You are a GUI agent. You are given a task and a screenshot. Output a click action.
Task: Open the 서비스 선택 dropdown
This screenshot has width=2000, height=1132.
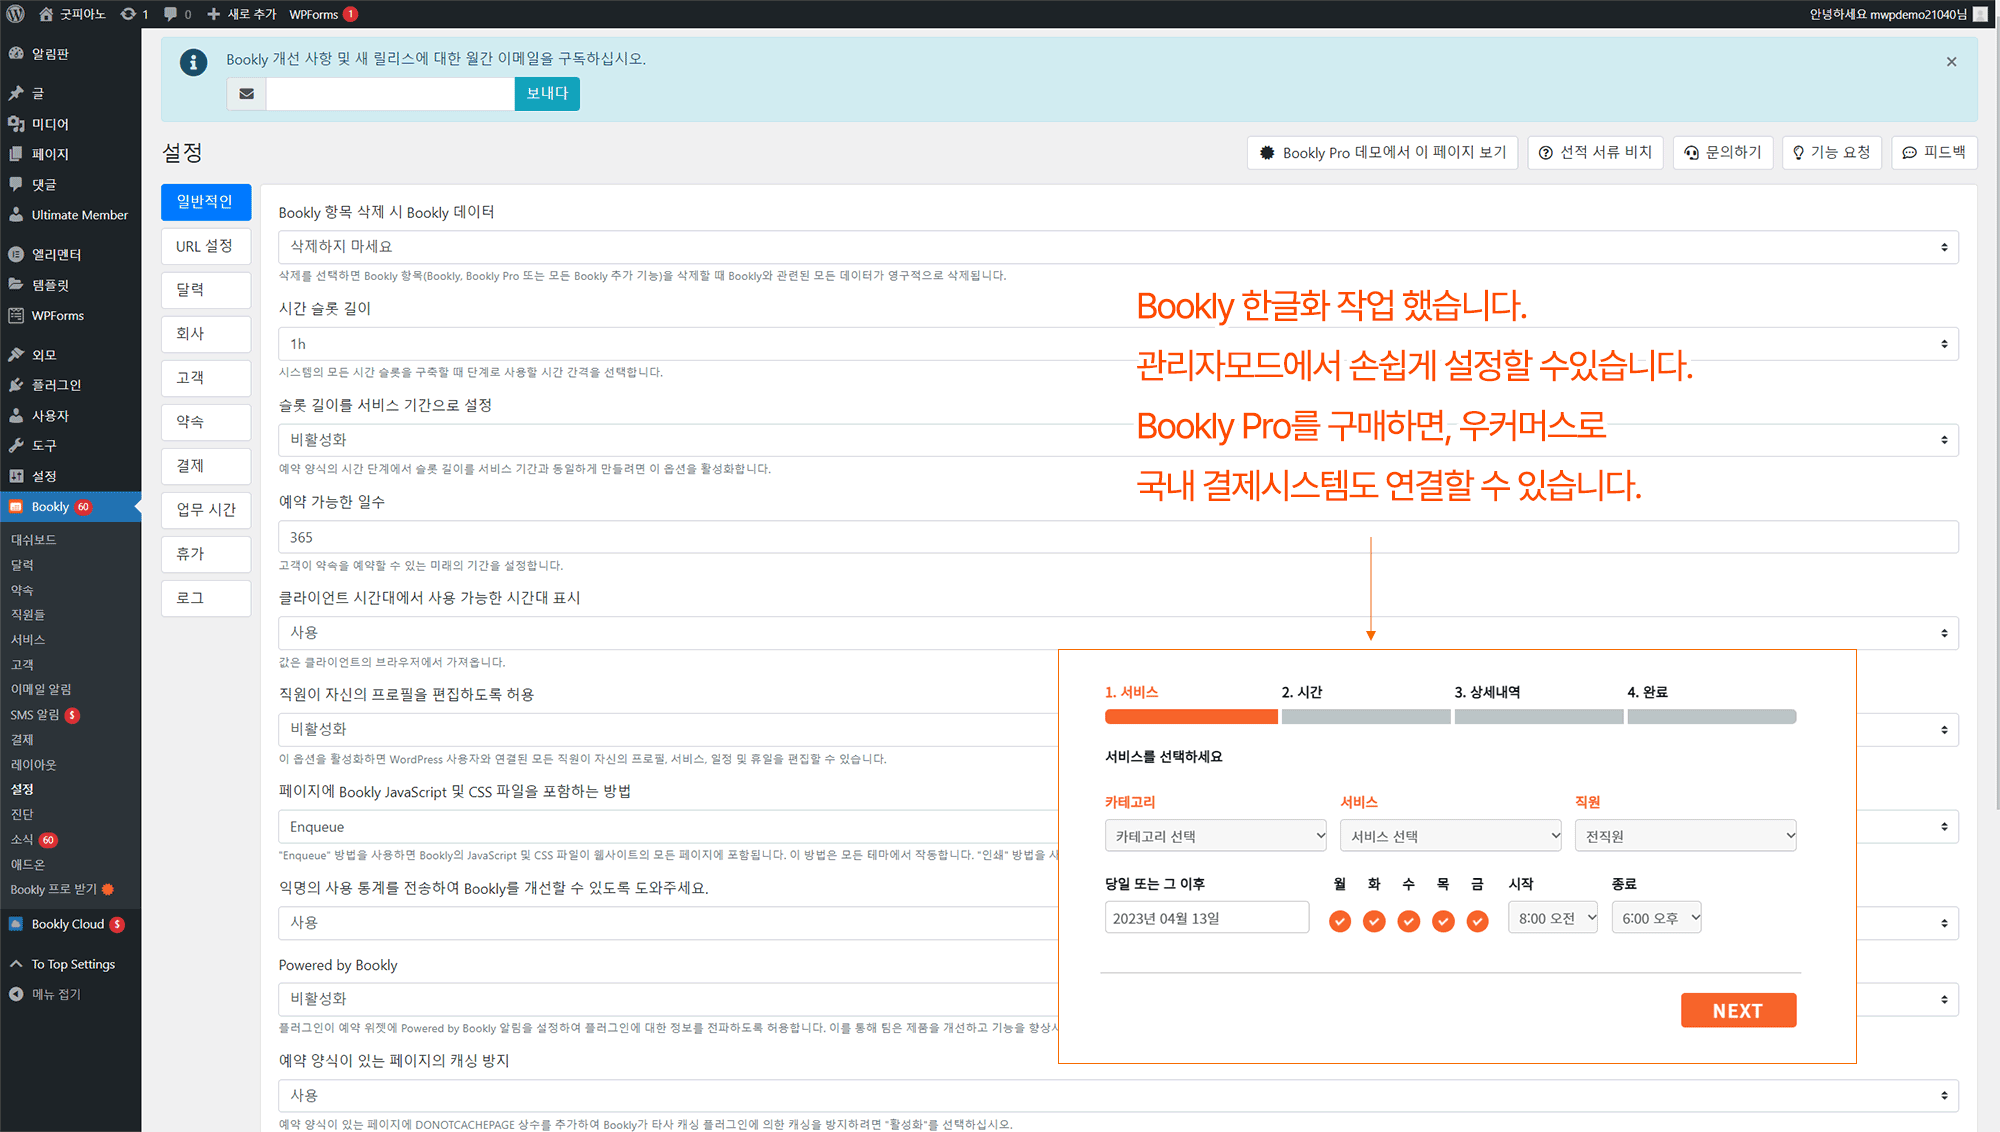click(x=1451, y=836)
